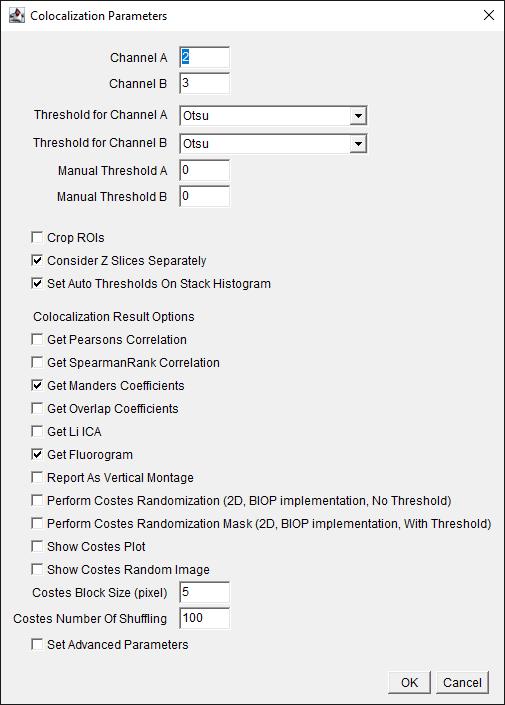The height and width of the screenshot is (705, 505).
Task: Confirm settings with the OK button
Action: [409, 682]
